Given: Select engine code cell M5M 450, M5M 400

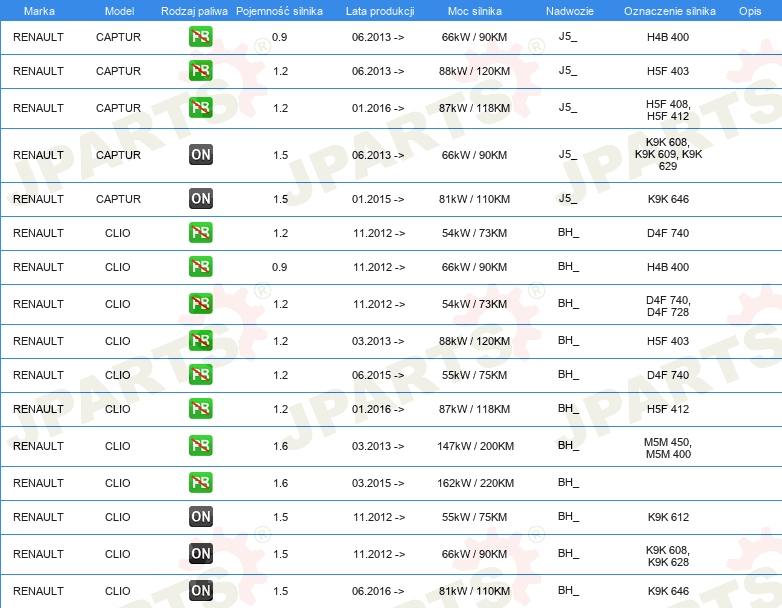Looking at the screenshot, I should coord(668,448).
